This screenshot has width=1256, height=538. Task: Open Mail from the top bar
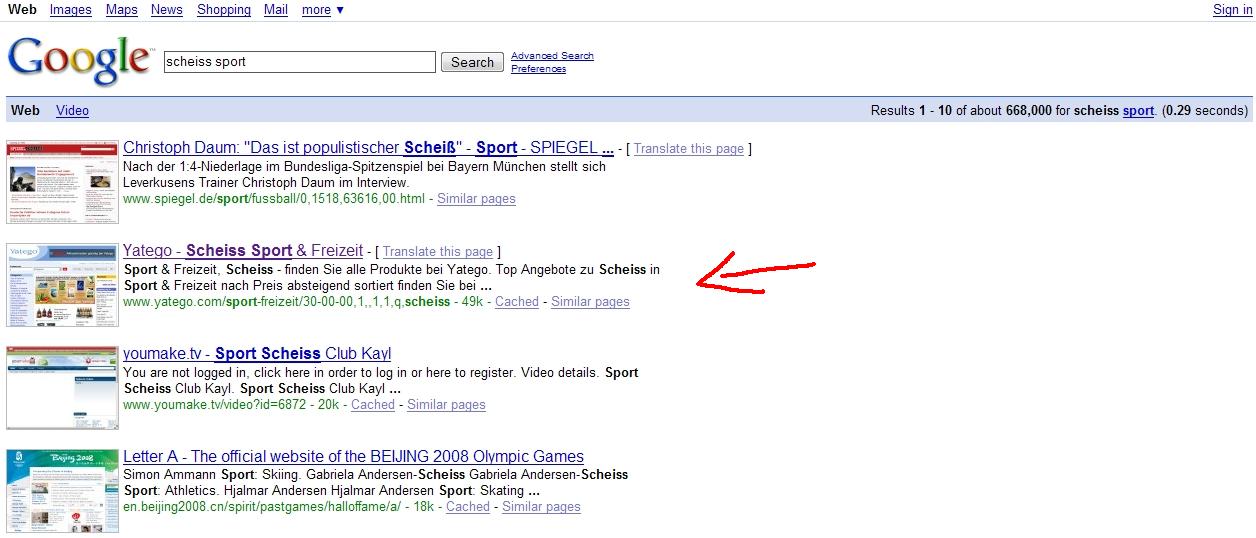(x=276, y=10)
